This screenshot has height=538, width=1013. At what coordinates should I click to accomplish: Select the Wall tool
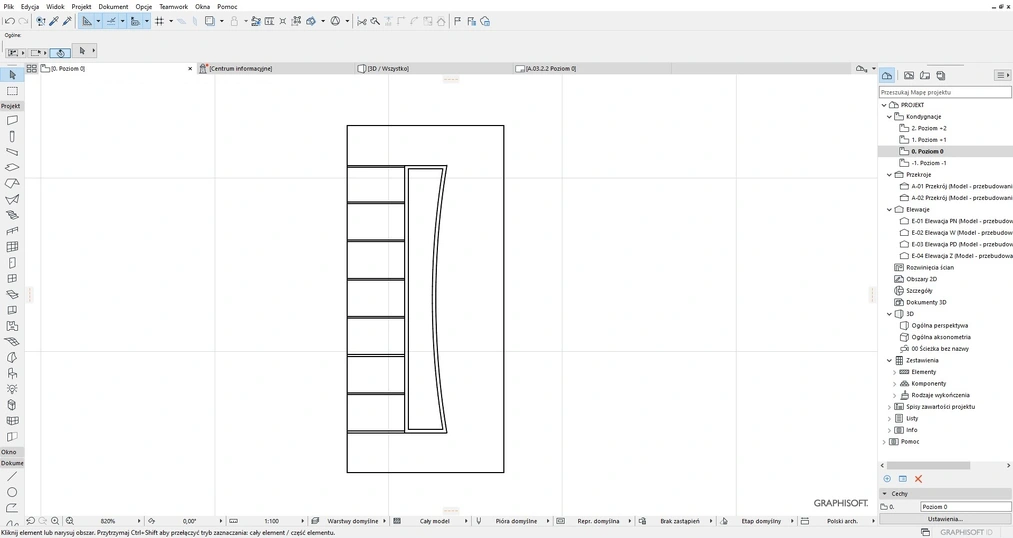coord(12,120)
